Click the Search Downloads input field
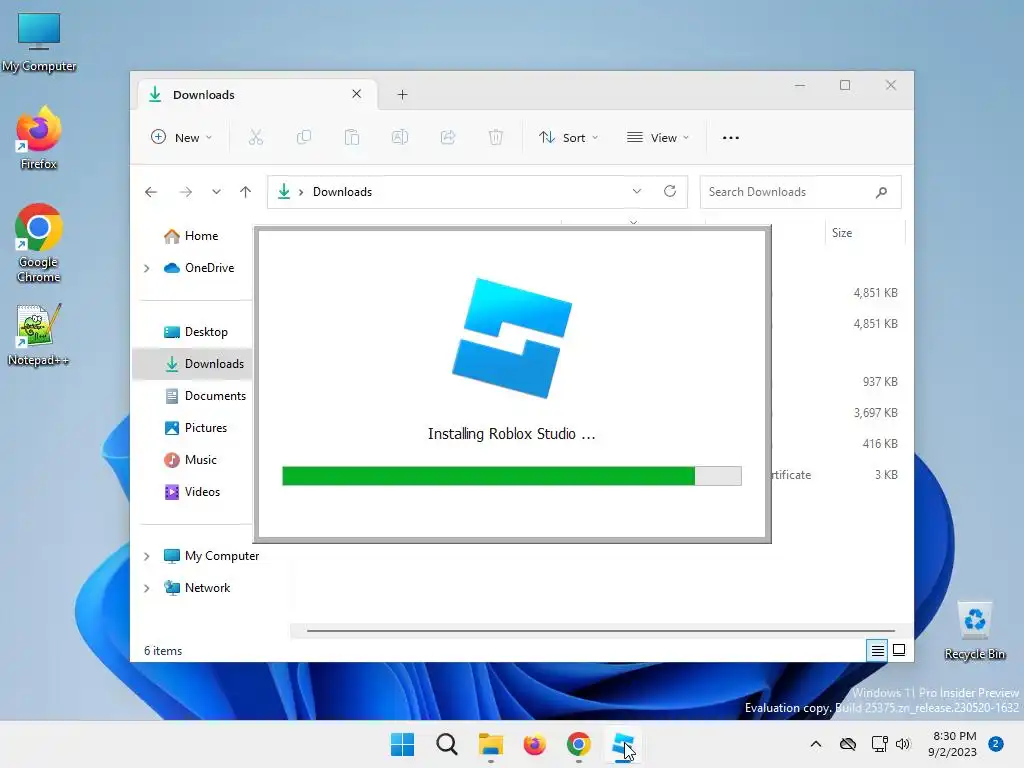The image size is (1024, 768). click(801, 192)
